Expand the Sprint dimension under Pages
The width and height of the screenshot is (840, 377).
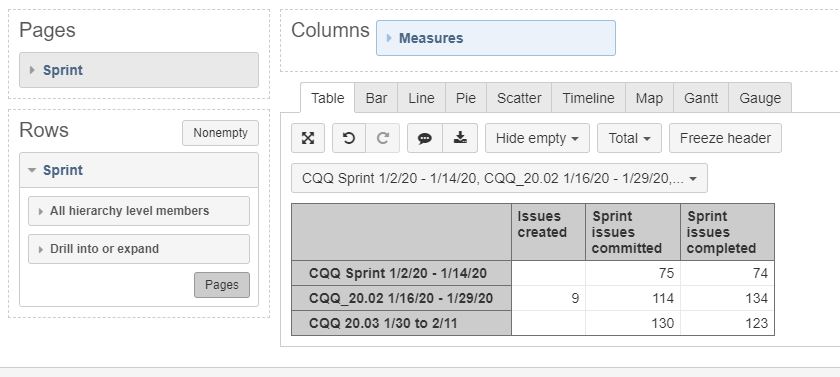pos(139,70)
